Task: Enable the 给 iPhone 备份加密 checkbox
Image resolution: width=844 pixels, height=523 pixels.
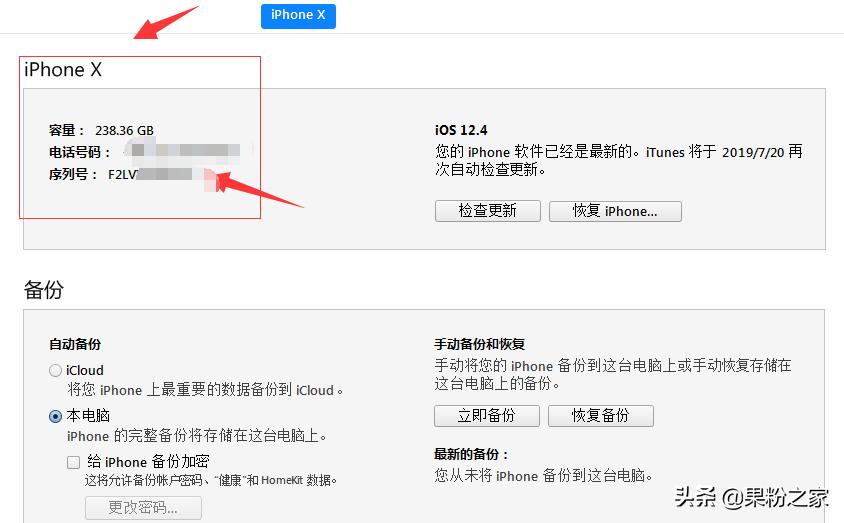Action: coord(73,462)
